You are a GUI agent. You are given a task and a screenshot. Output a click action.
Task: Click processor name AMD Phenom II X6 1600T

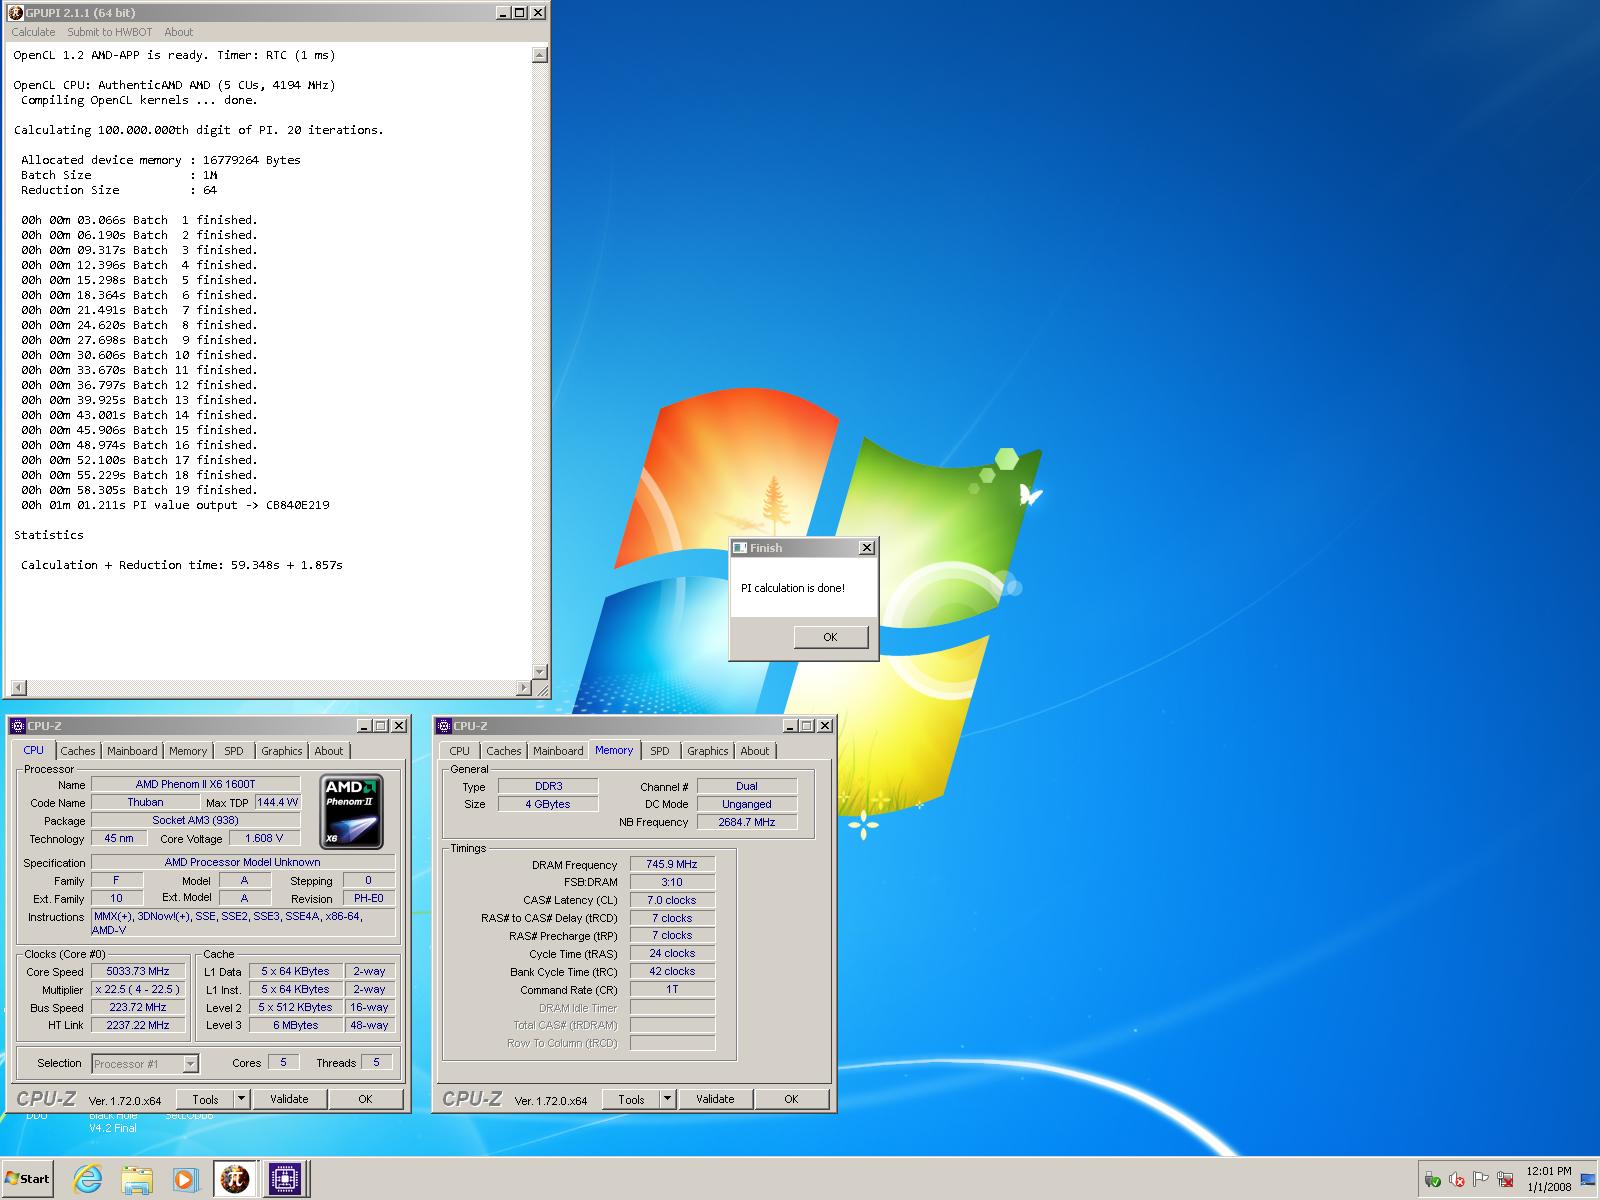196,784
